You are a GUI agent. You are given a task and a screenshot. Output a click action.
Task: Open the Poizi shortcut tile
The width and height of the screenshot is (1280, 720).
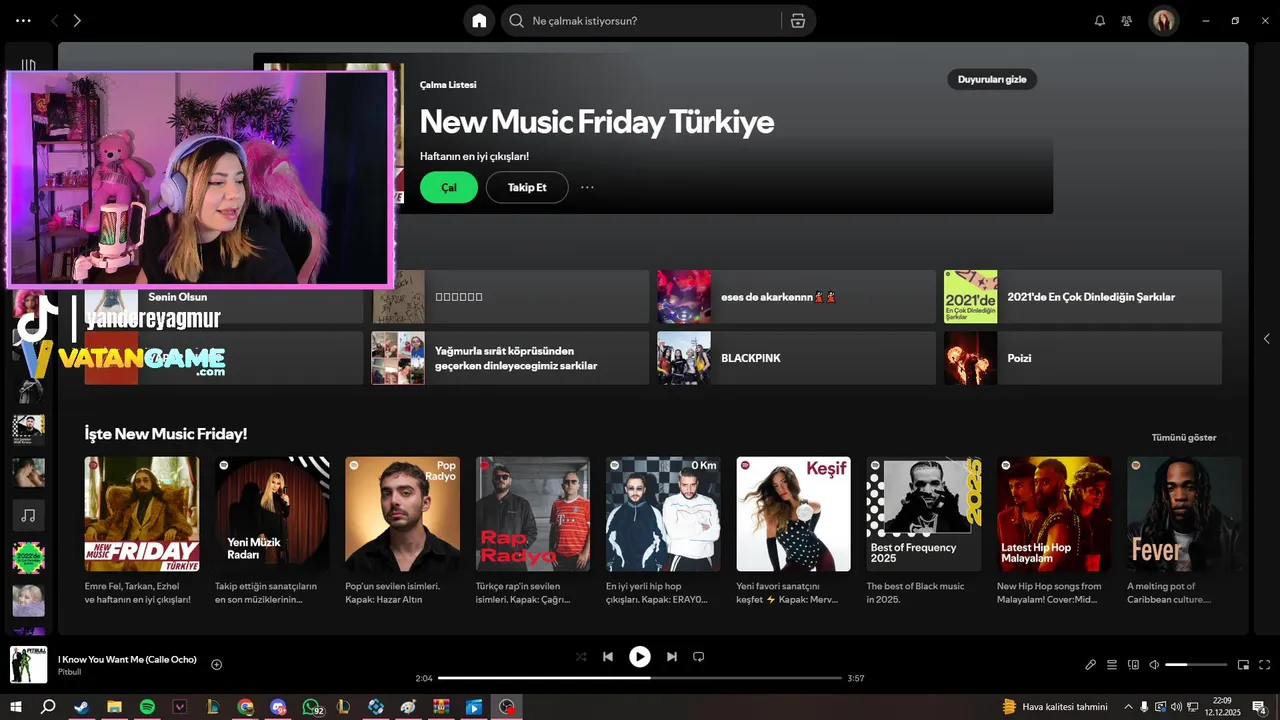tap(1083, 358)
